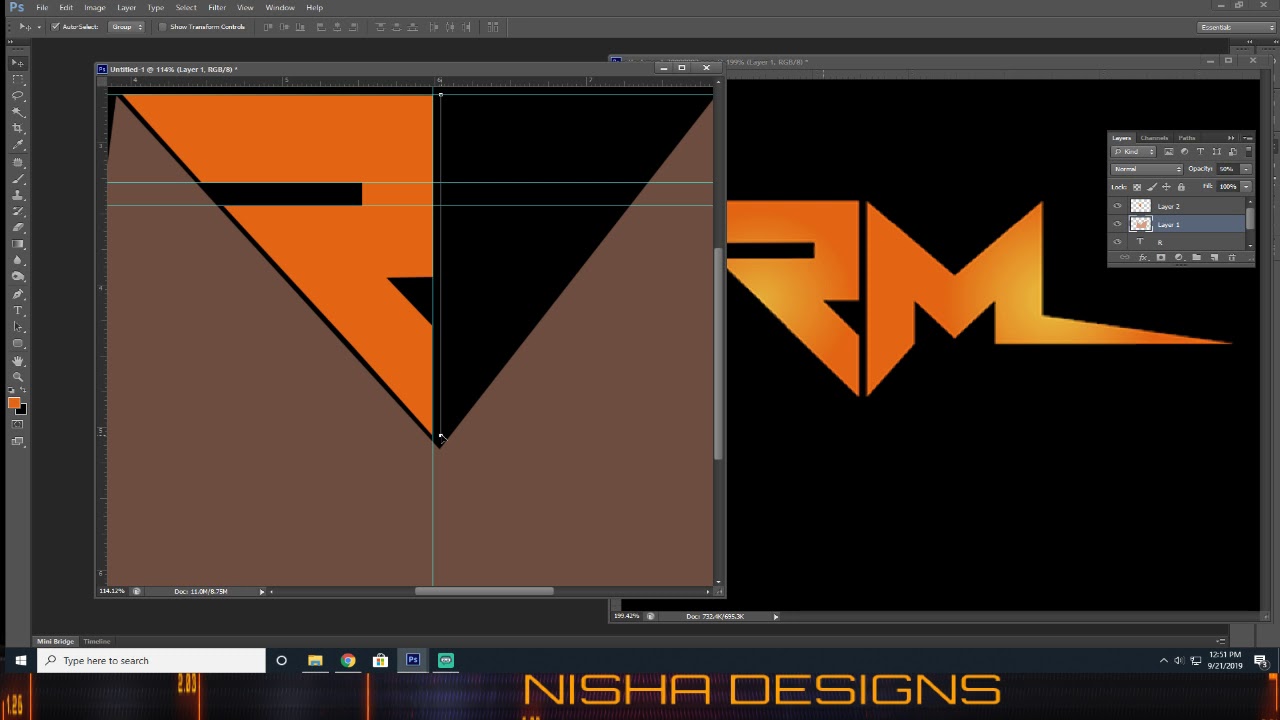Click the black background color swatch
The height and width of the screenshot is (720, 1280).
pyautogui.click(x=23, y=410)
